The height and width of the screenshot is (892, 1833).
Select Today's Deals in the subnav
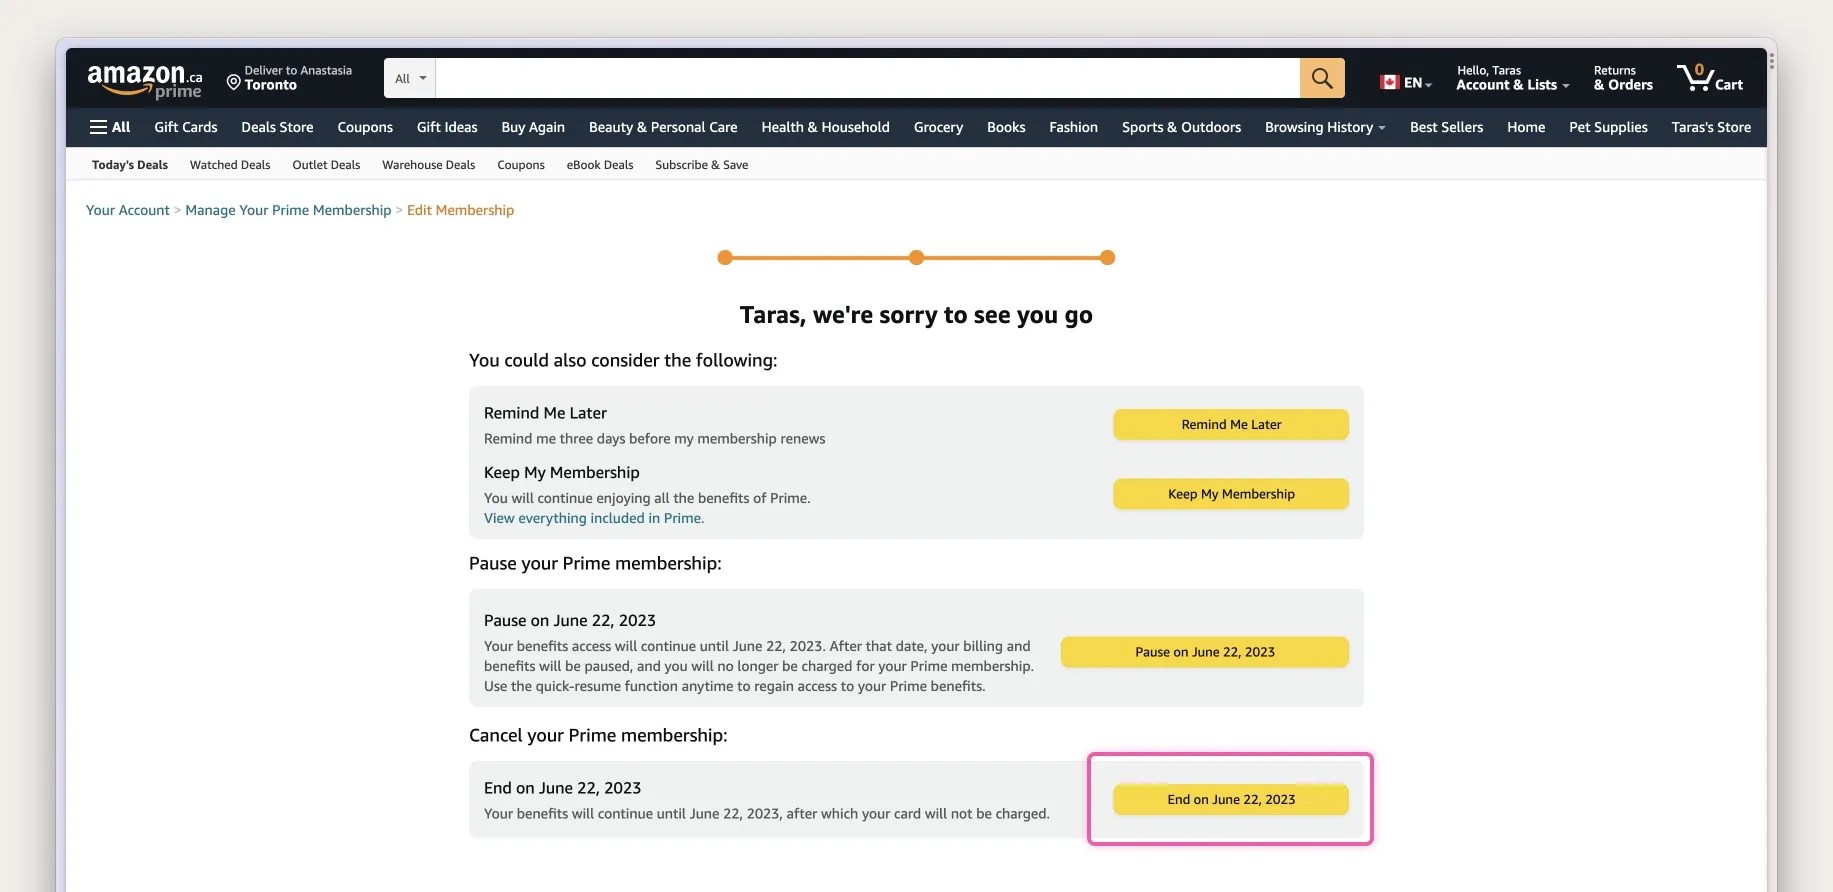point(129,164)
